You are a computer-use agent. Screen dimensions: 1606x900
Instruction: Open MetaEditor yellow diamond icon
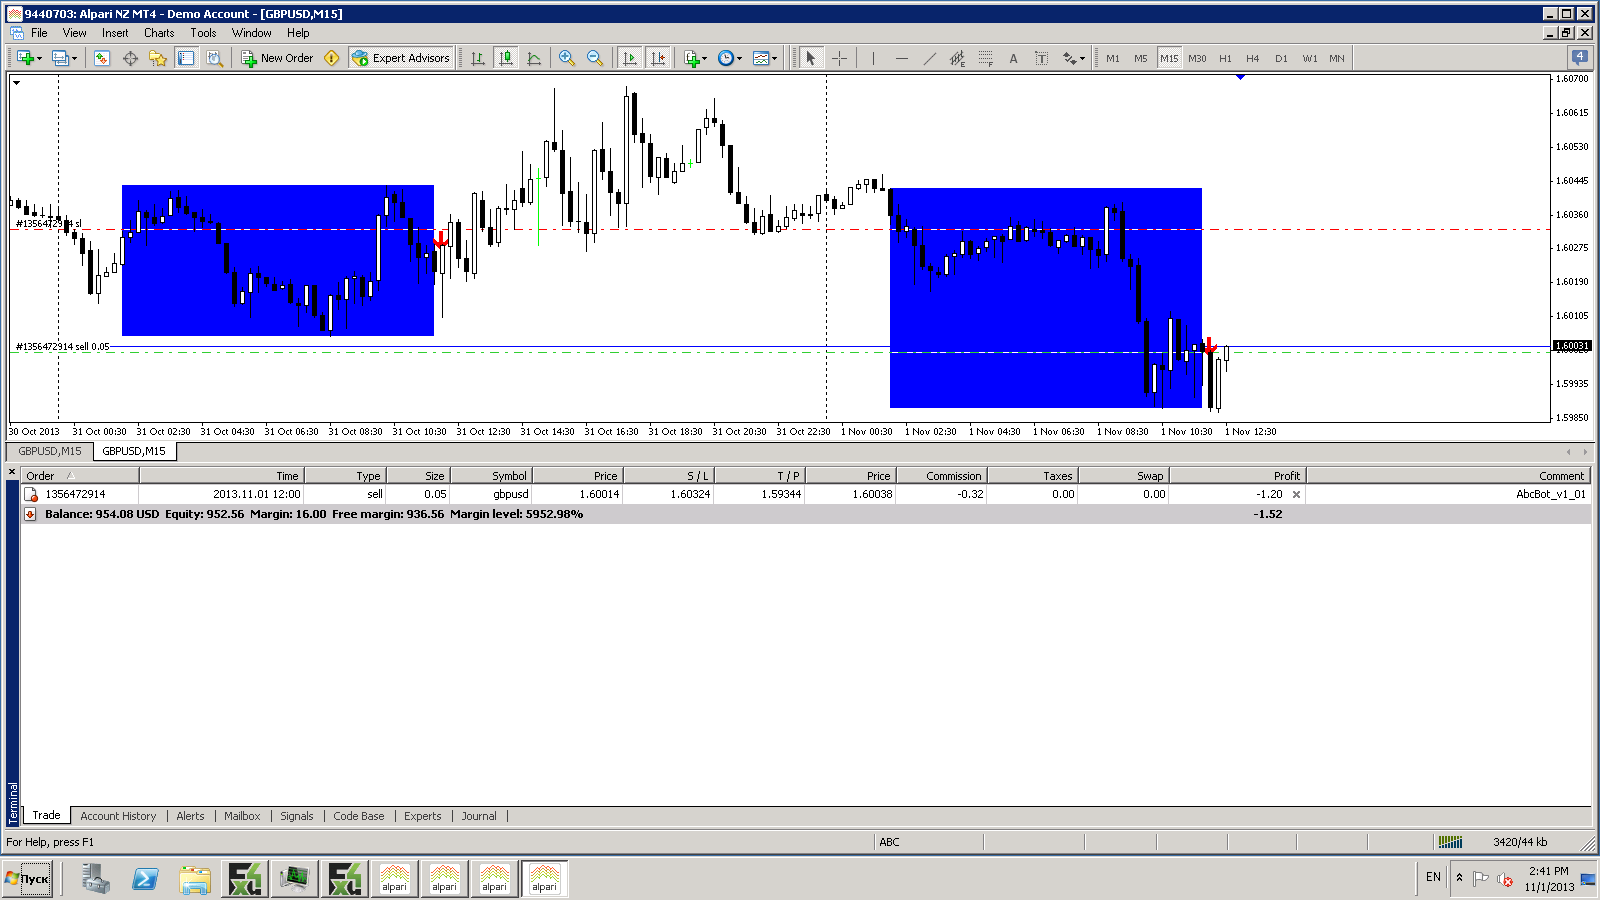[332, 58]
